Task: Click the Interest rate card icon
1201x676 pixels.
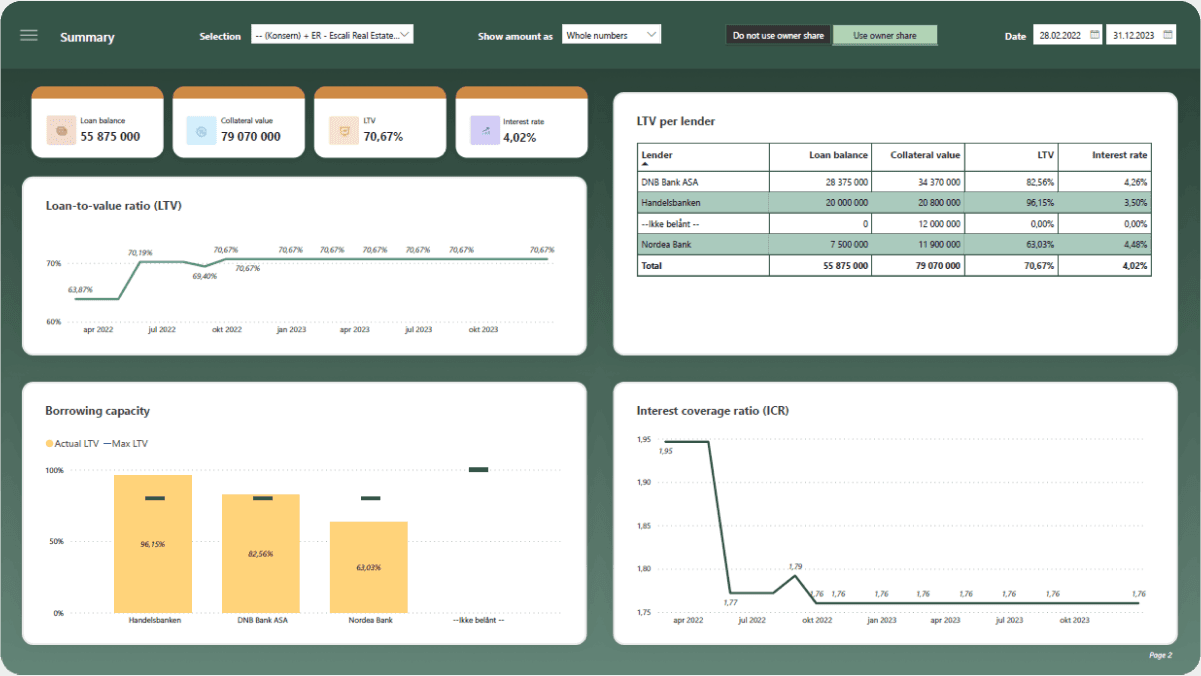Action: (x=485, y=130)
